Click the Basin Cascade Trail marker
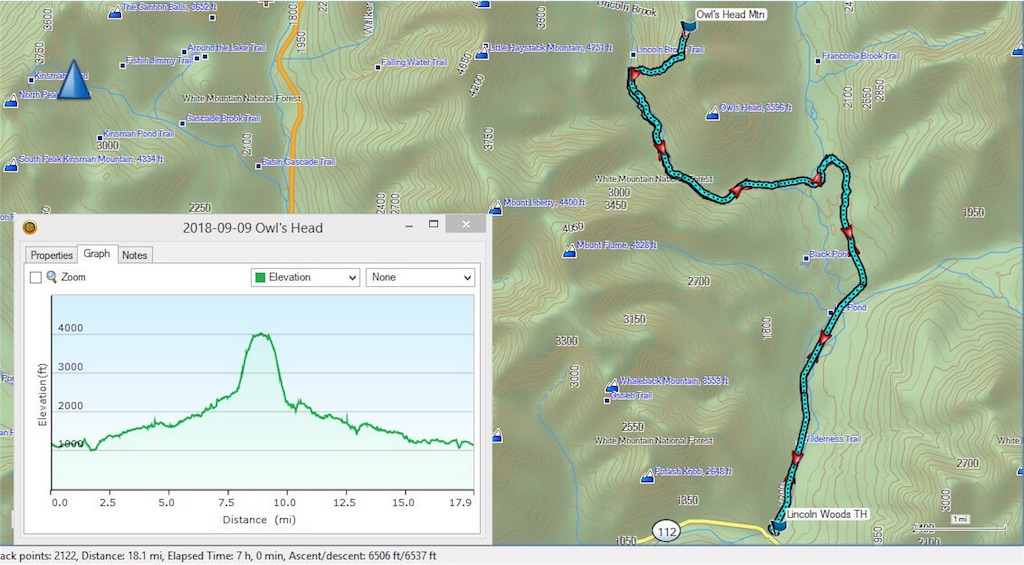 [258, 166]
